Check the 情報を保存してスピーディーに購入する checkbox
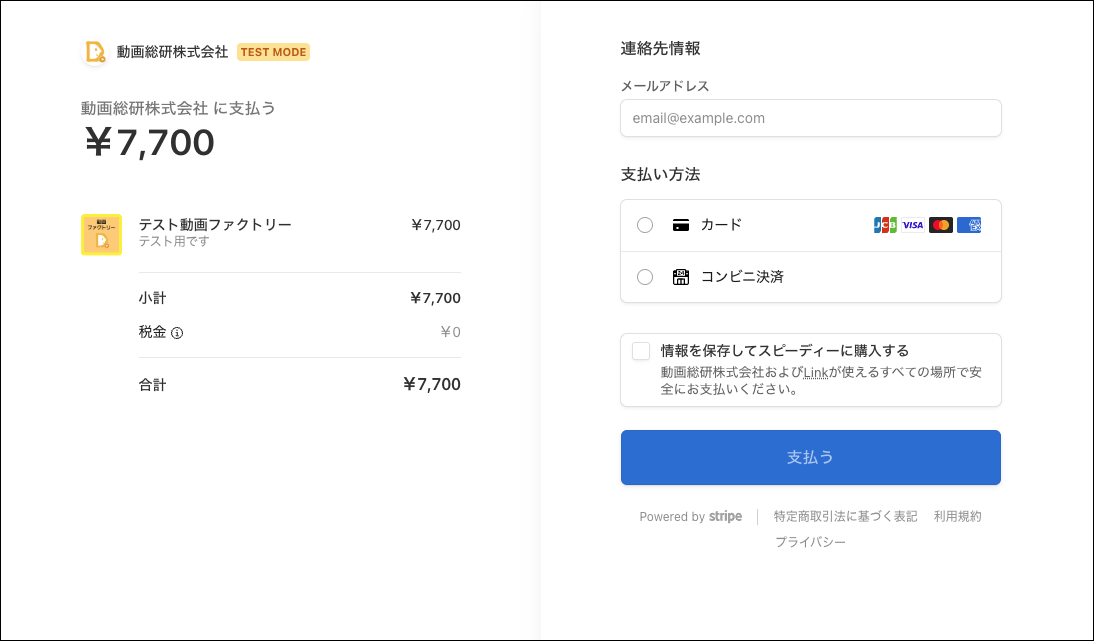Viewport: 1094px width, 641px height. click(641, 351)
